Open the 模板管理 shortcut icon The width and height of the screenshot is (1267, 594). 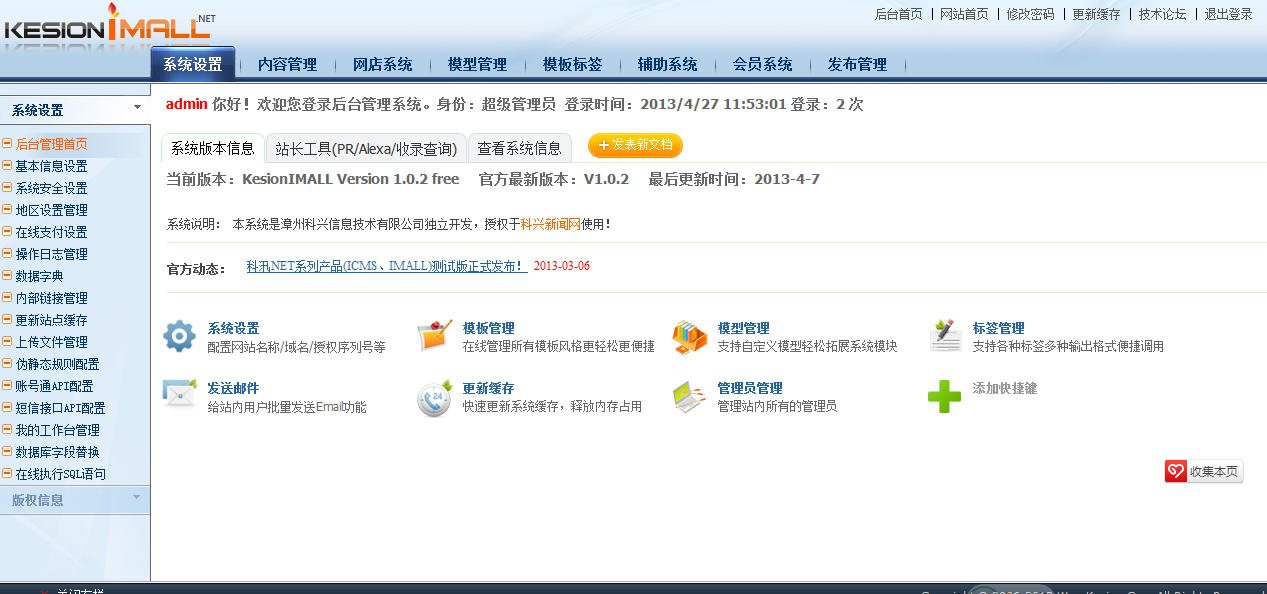[x=435, y=337]
